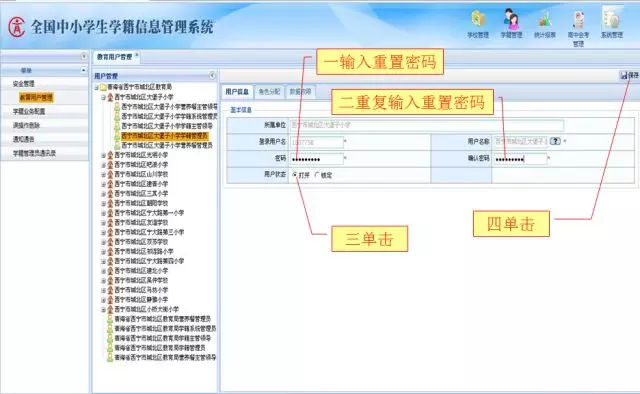Viewport: 640px width, 394px height.
Task: Expand the 城北区三其小学 node
Action: click(x=103, y=194)
